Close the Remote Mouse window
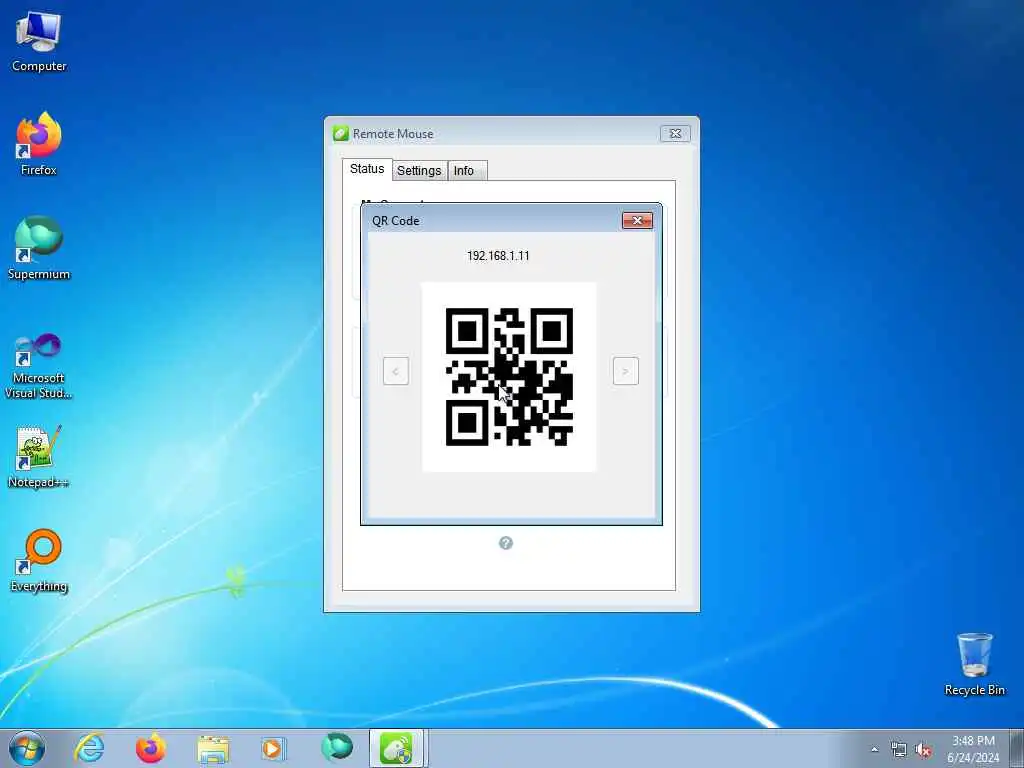Image resolution: width=1024 pixels, height=768 pixels. coord(675,133)
